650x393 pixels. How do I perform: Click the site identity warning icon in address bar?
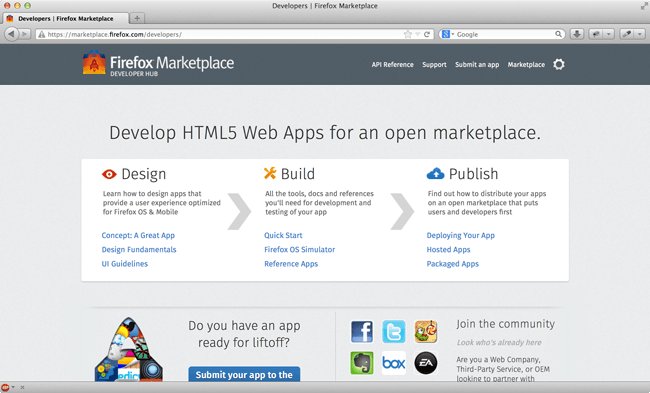[x=41, y=34]
